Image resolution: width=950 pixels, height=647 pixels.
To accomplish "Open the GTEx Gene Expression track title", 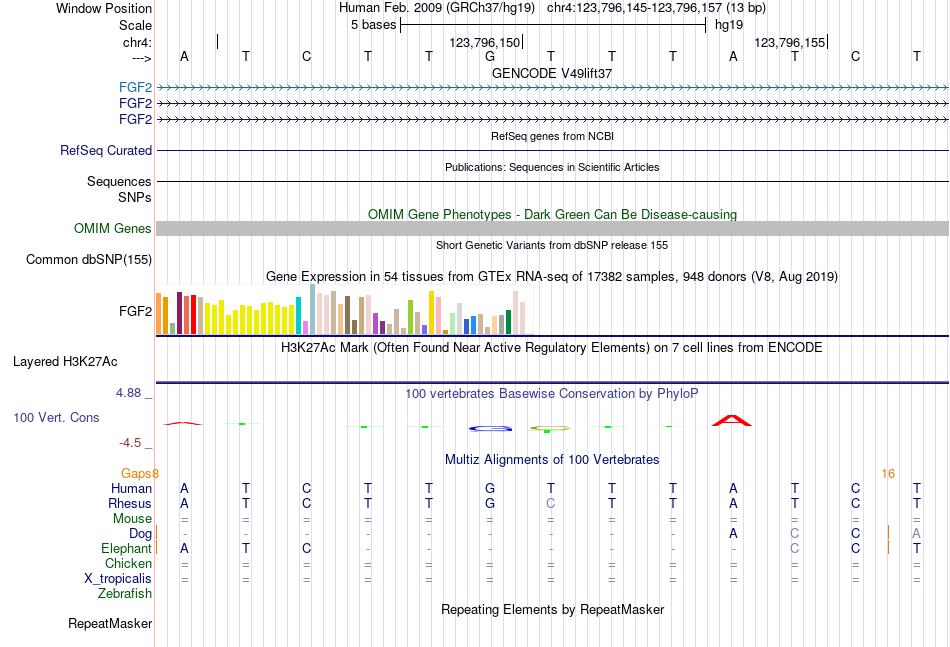I will (552, 277).
